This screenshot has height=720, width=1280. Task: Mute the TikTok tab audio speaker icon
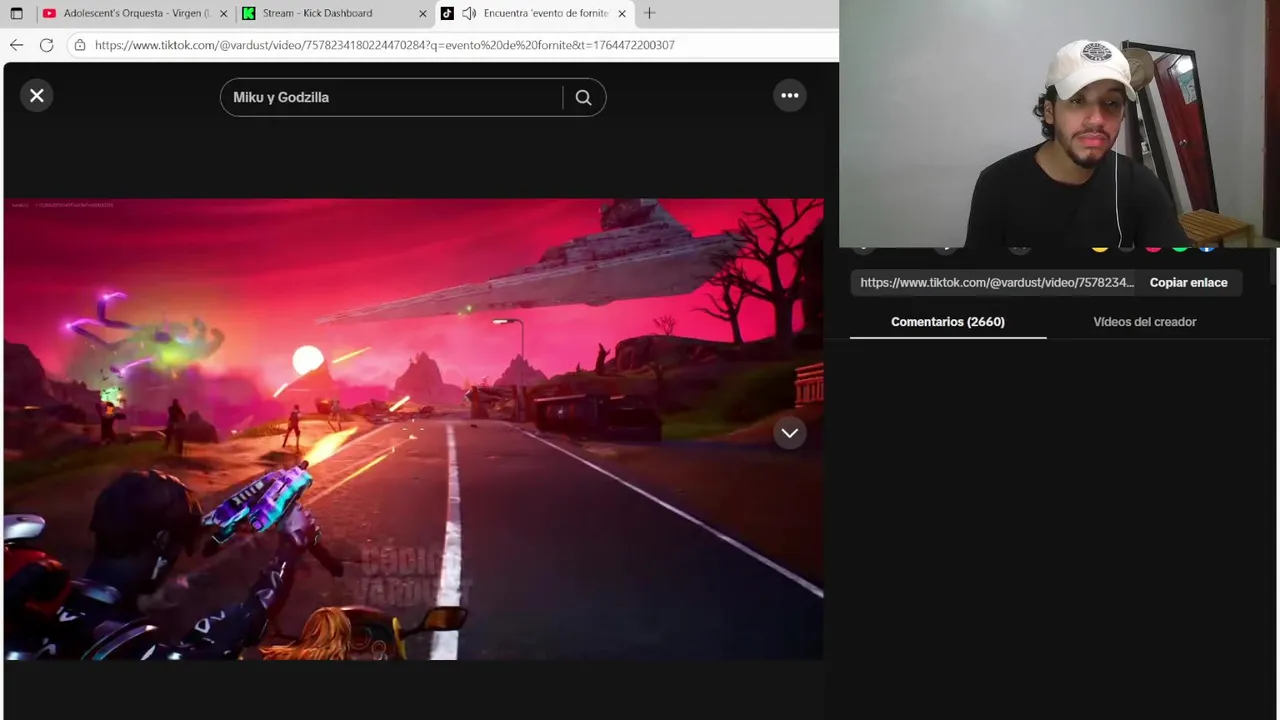469,14
